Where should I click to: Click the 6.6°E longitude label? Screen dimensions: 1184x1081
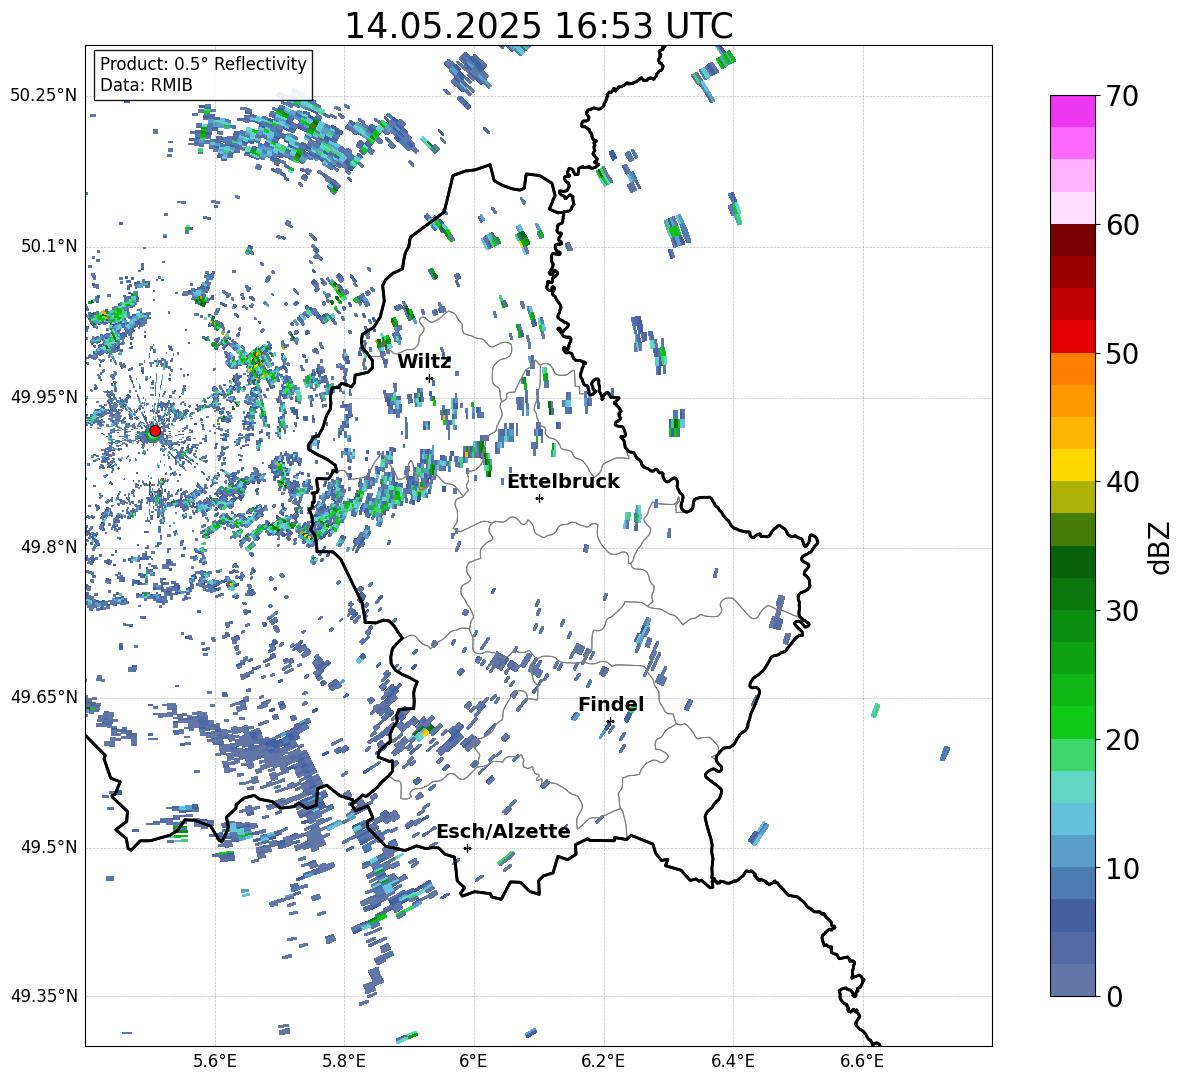862,1061
